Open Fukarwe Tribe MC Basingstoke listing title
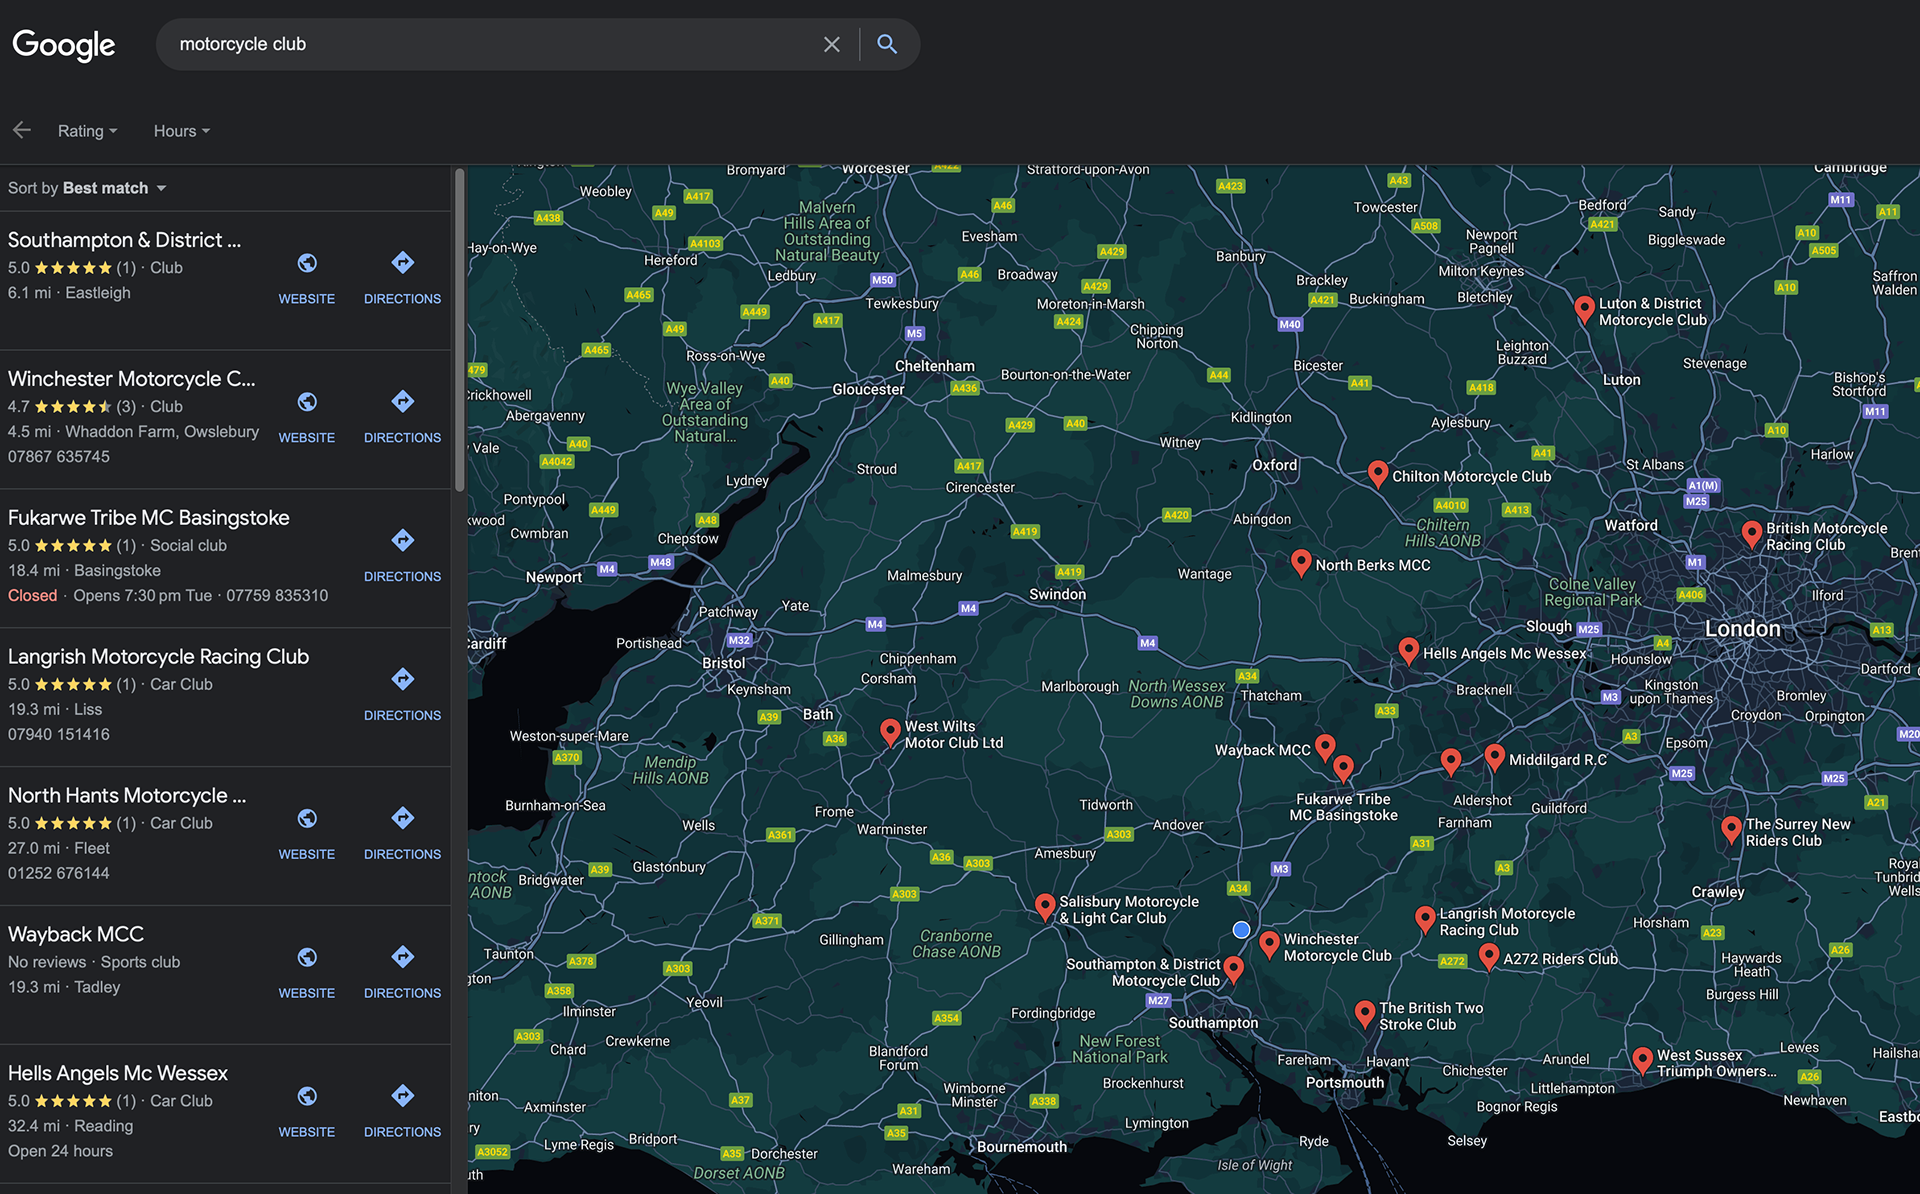Screen dimensions: 1920x1194 click(x=149, y=518)
